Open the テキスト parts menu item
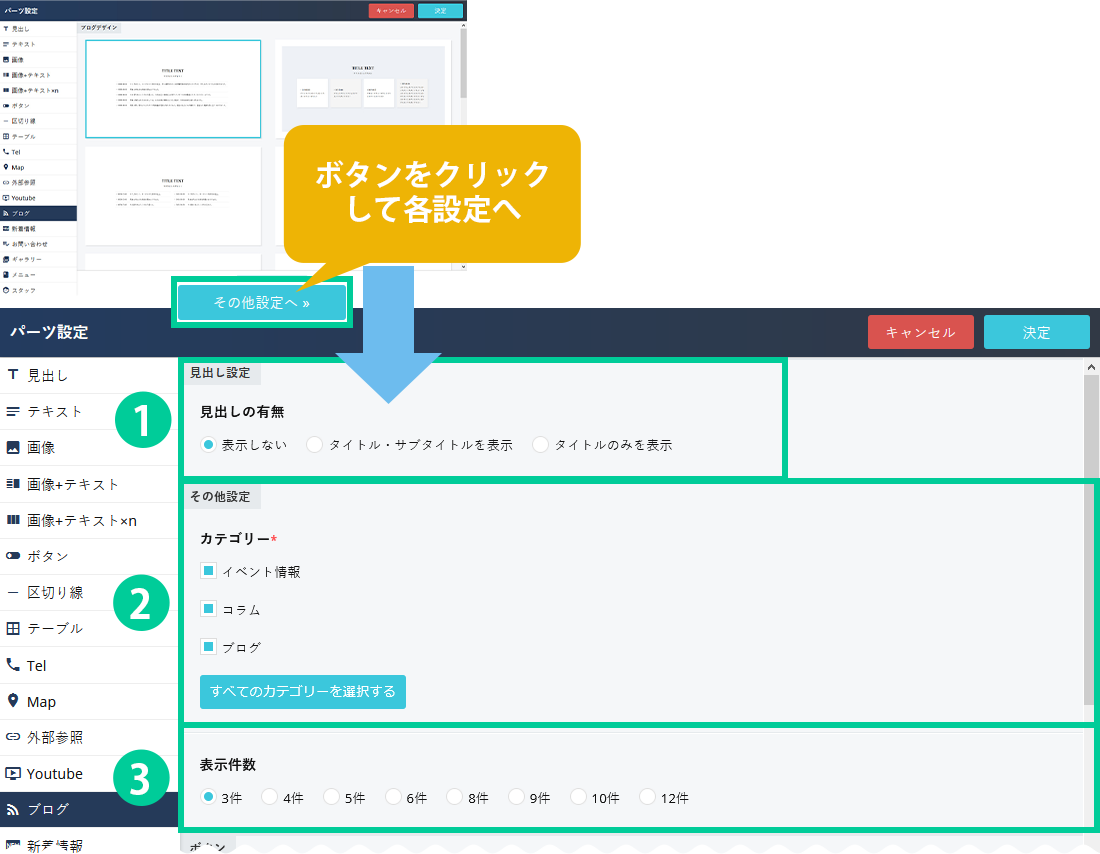Screen dimensions: 1100x854 pos(55,411)
